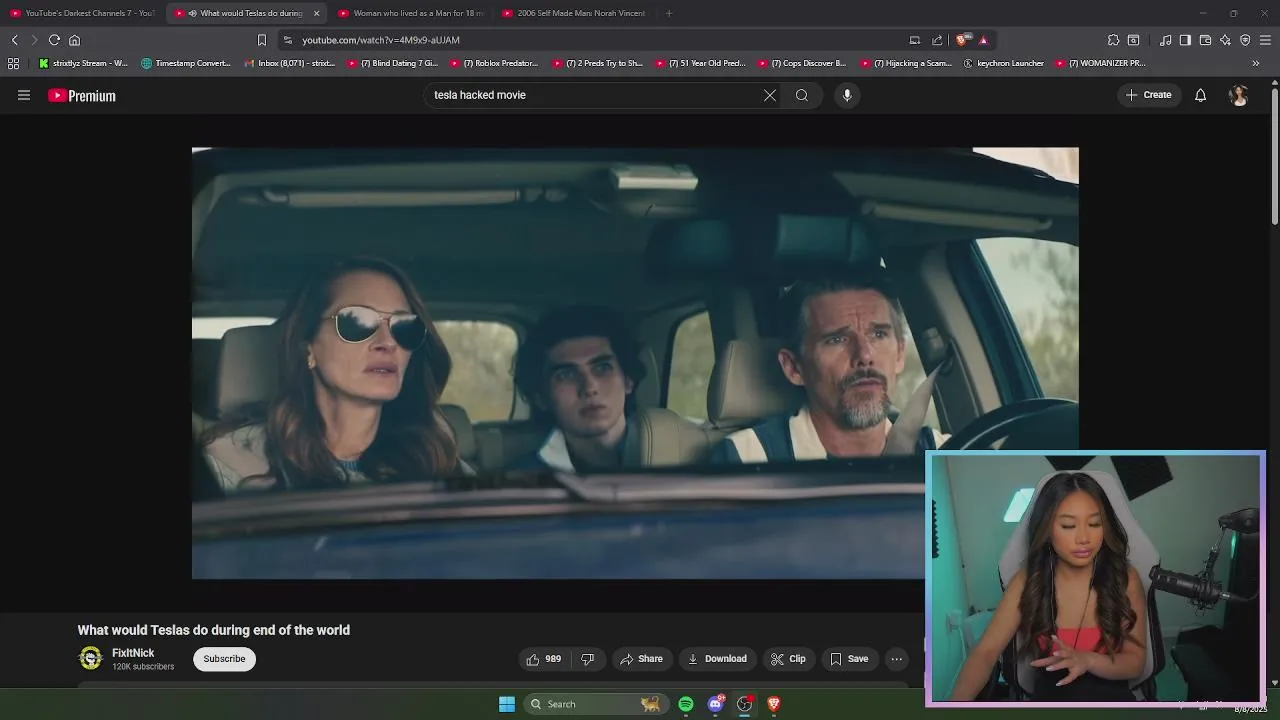Open browser main menu icon
Viewport: 1280px width, 720px height.
(x=1265, y=40)
